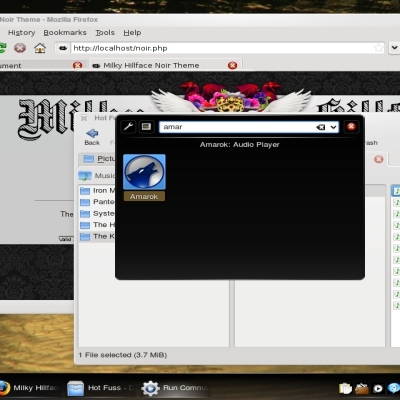Select the Syste... folder in Dolphin
The width and height of the screenshot is (400, 400).
coord(97,214)
